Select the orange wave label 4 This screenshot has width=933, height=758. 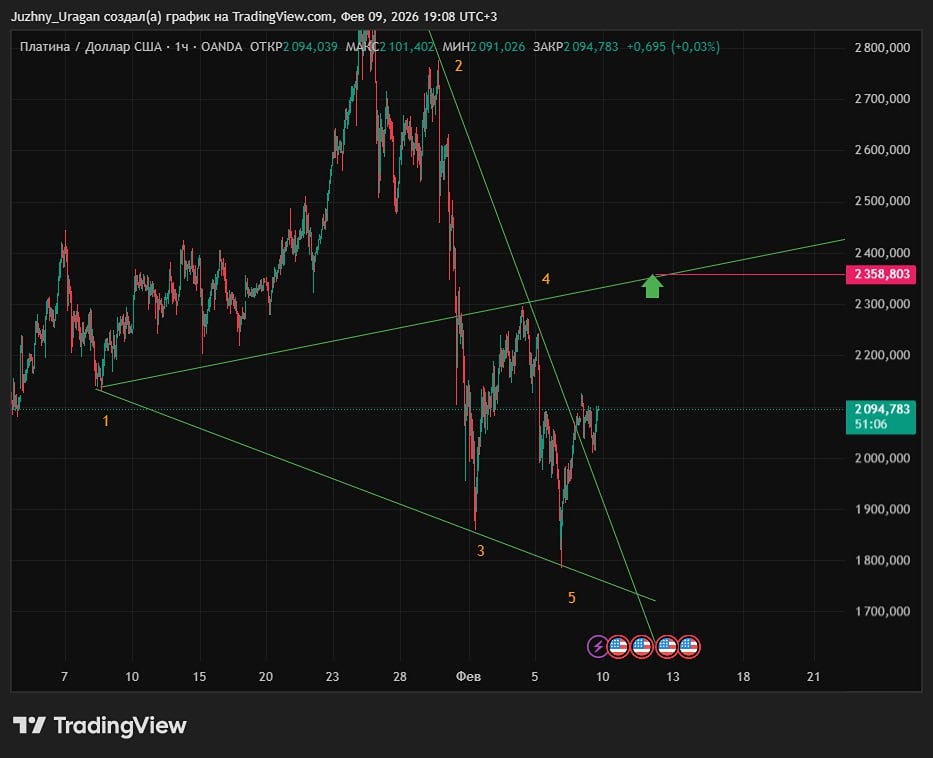(546, 279)
